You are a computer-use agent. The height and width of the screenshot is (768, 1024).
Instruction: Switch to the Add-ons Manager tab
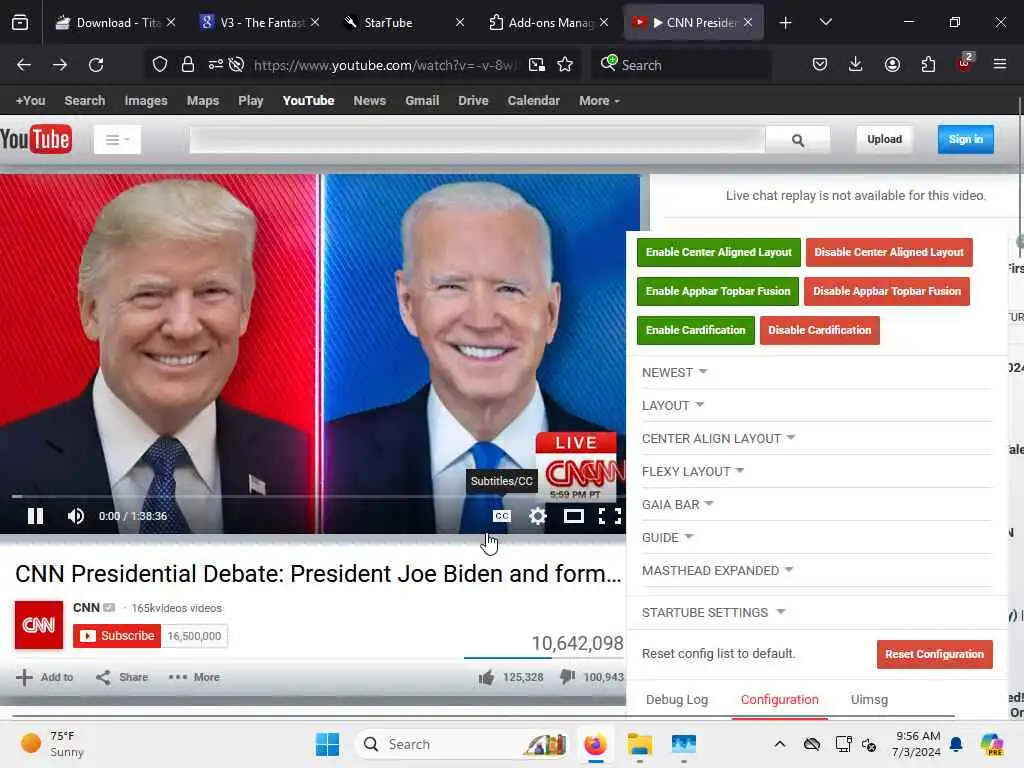click(549, 22)
